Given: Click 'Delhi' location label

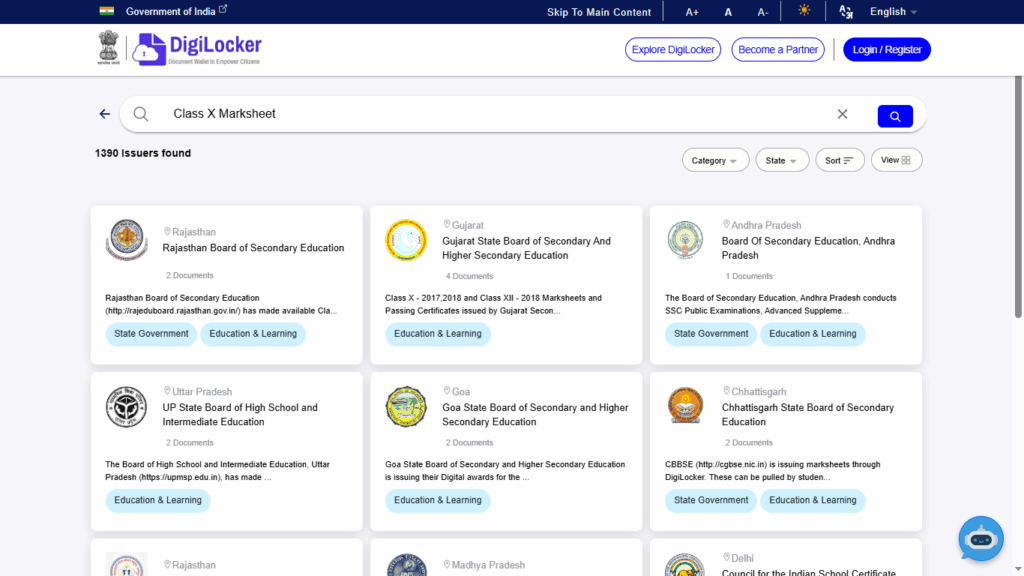Looking at the screenshot, I should coord(742,558).
